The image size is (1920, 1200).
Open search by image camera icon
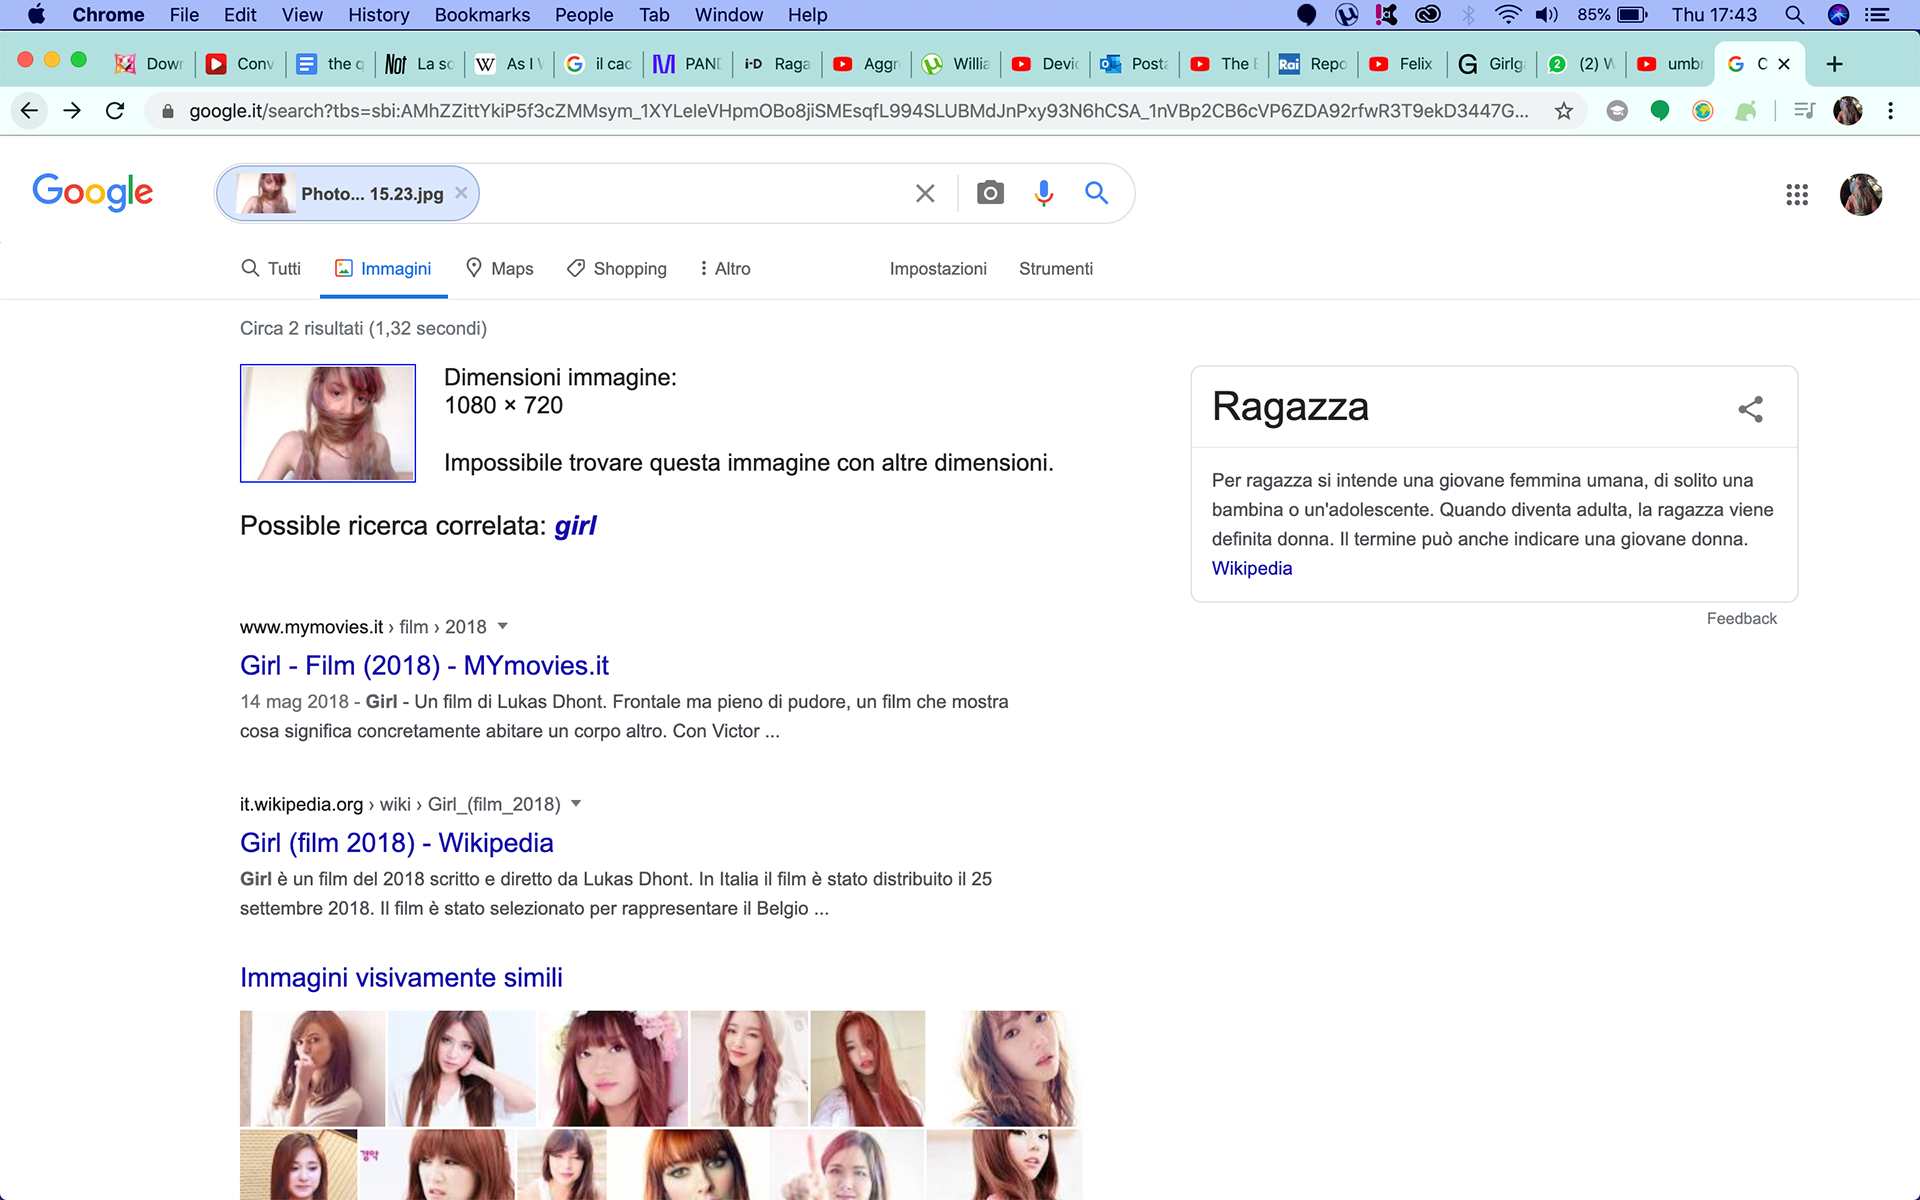pos(990,193)
